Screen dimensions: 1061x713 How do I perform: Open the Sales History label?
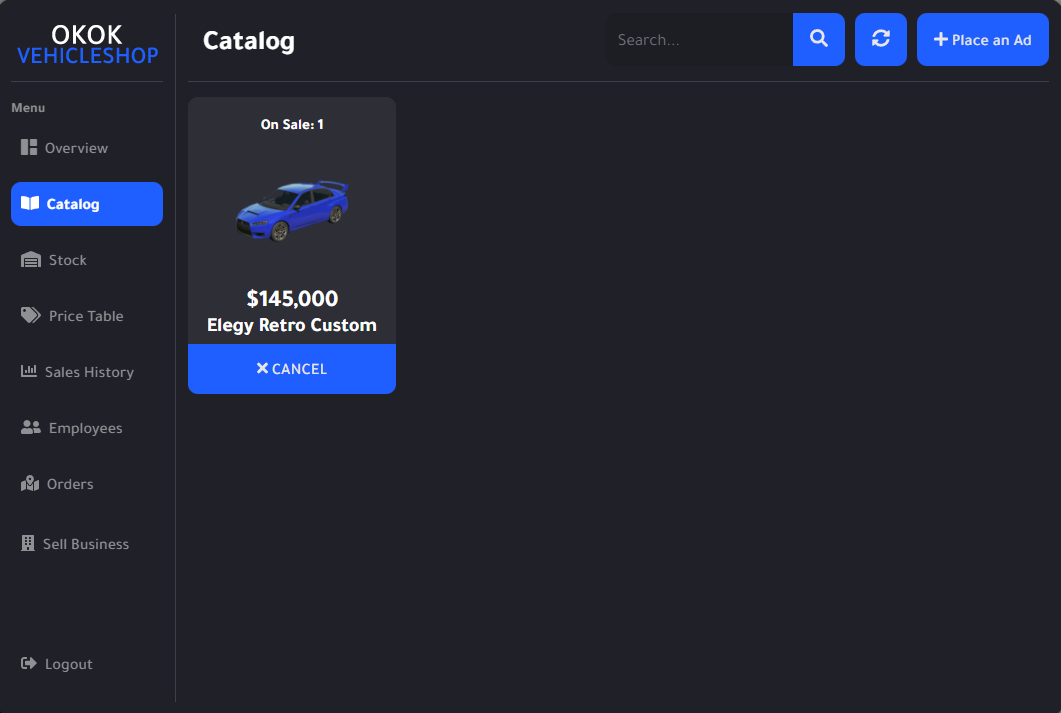click(x=89, y=372)
